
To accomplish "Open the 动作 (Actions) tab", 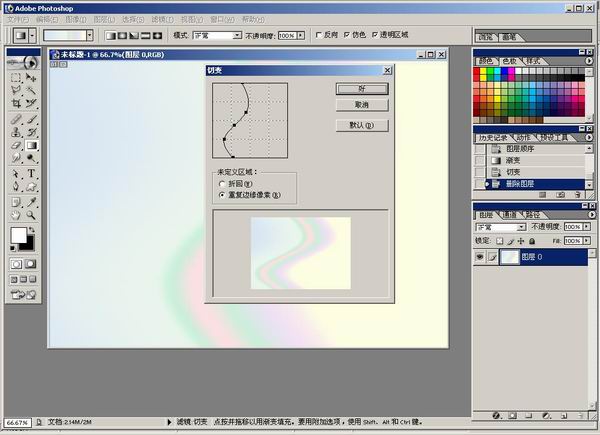I will 525,137.
